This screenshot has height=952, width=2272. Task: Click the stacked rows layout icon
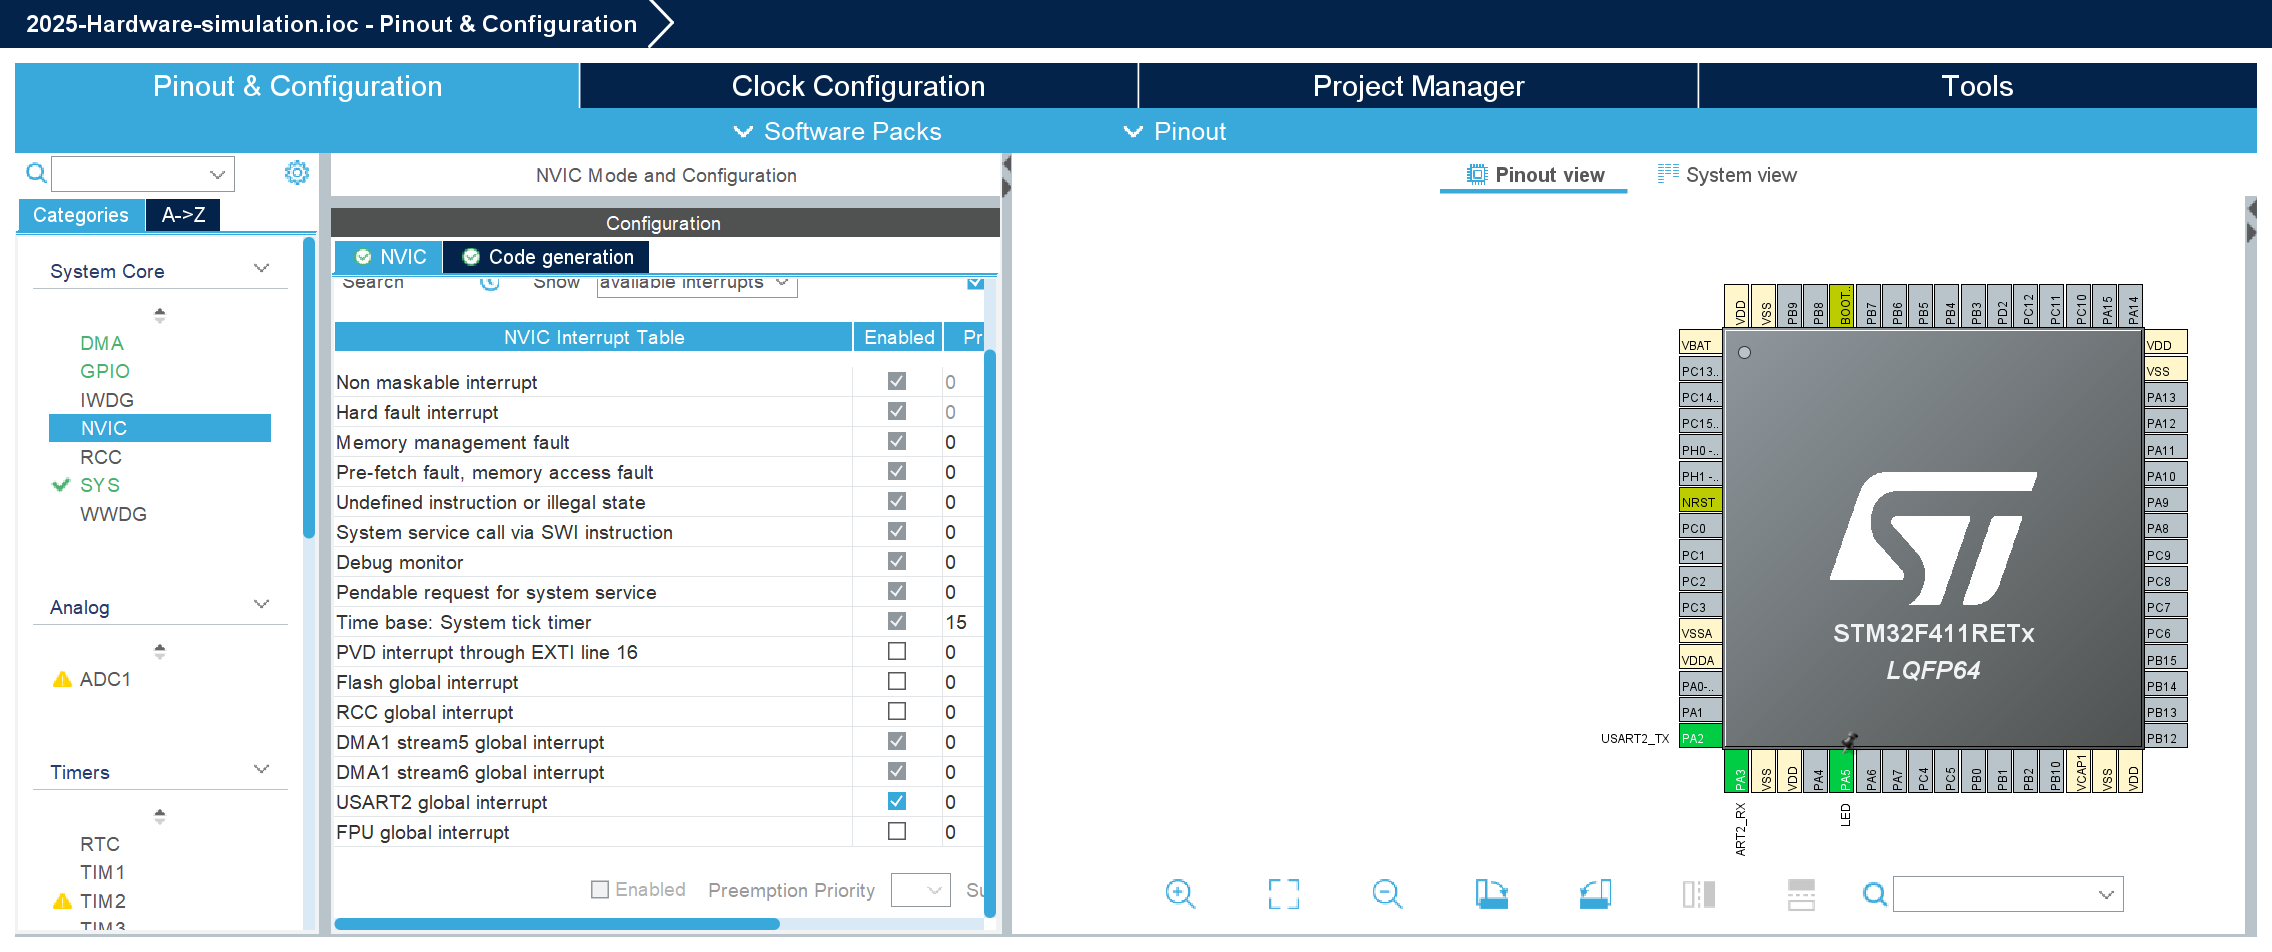pyautogui.click(x=1801, y=893)
